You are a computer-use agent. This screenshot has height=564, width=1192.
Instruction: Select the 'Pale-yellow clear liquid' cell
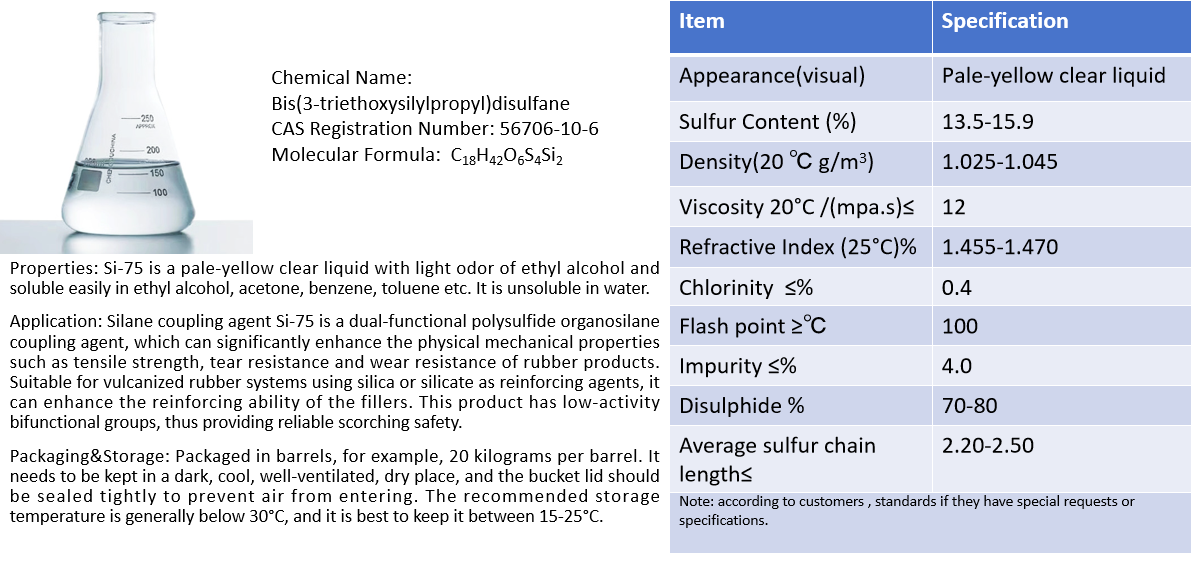point(1054,76)
